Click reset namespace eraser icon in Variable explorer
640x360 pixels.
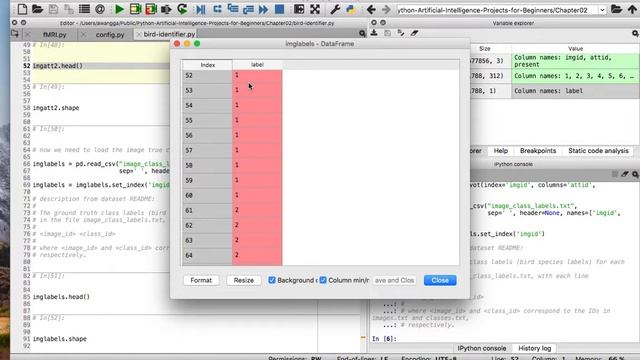[x=414, y=33]
